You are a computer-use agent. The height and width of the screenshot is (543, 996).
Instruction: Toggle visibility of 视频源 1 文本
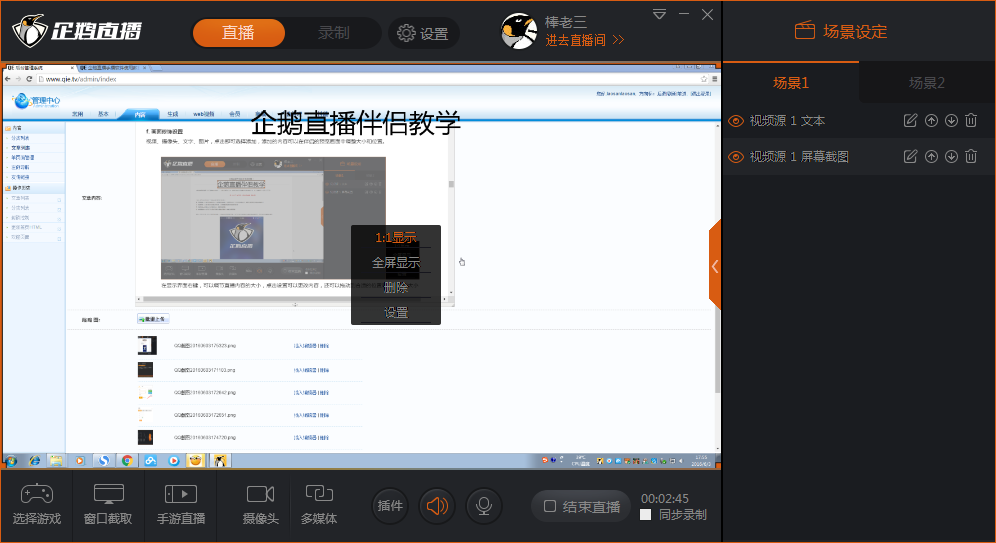pos(736,121)
